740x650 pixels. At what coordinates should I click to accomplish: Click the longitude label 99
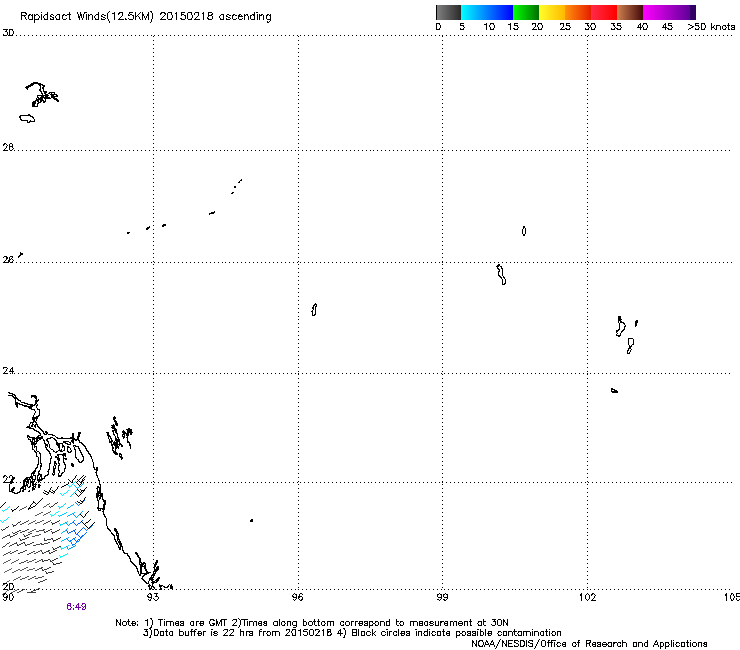442,597
